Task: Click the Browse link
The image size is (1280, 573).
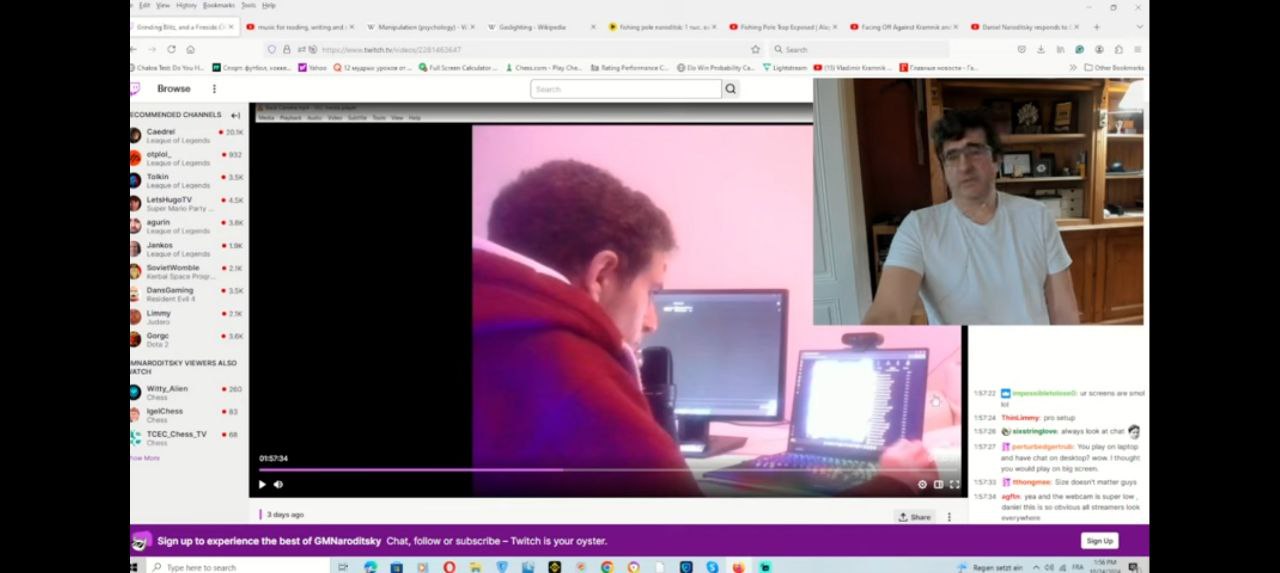Action: [x=174, y=89]
